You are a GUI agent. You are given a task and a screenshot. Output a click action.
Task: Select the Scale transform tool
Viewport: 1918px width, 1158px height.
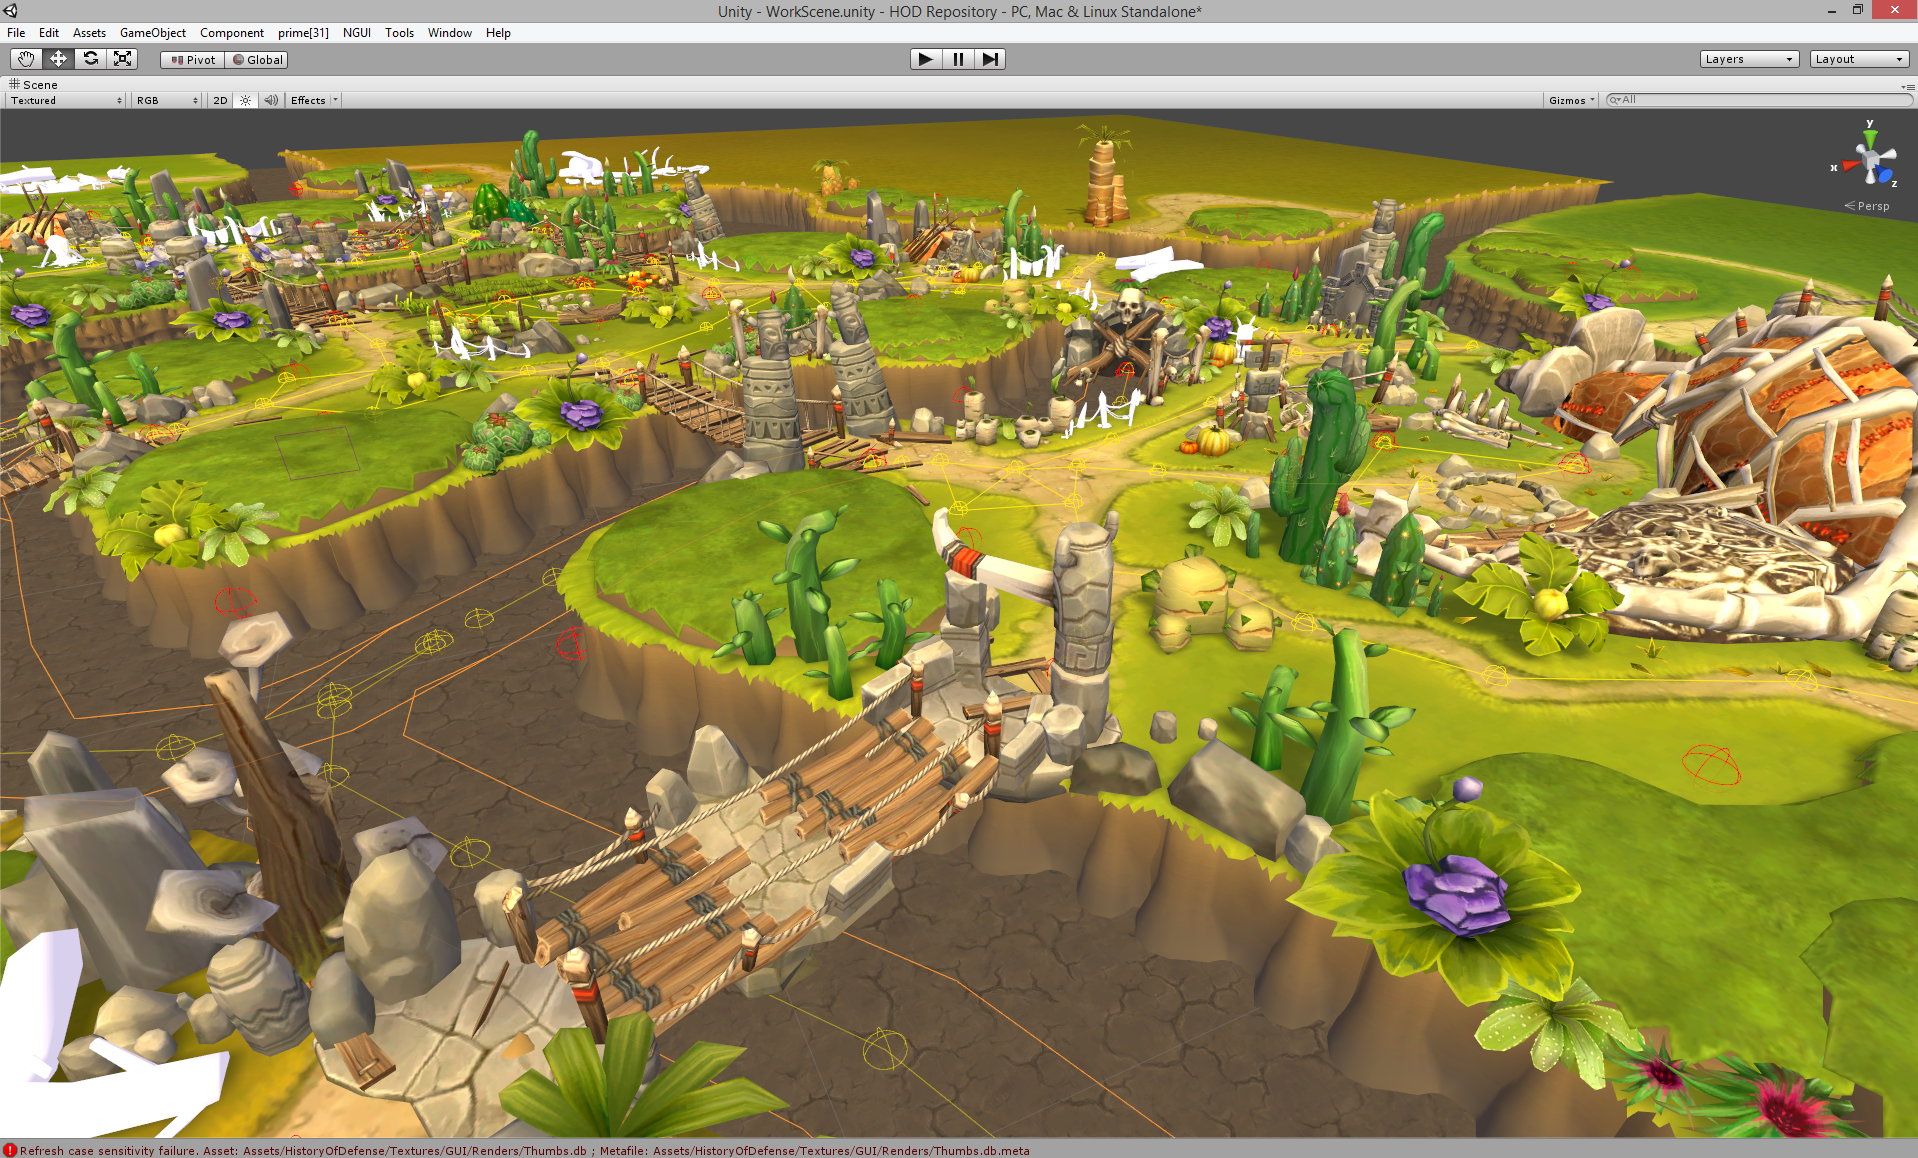click(123, 59)
